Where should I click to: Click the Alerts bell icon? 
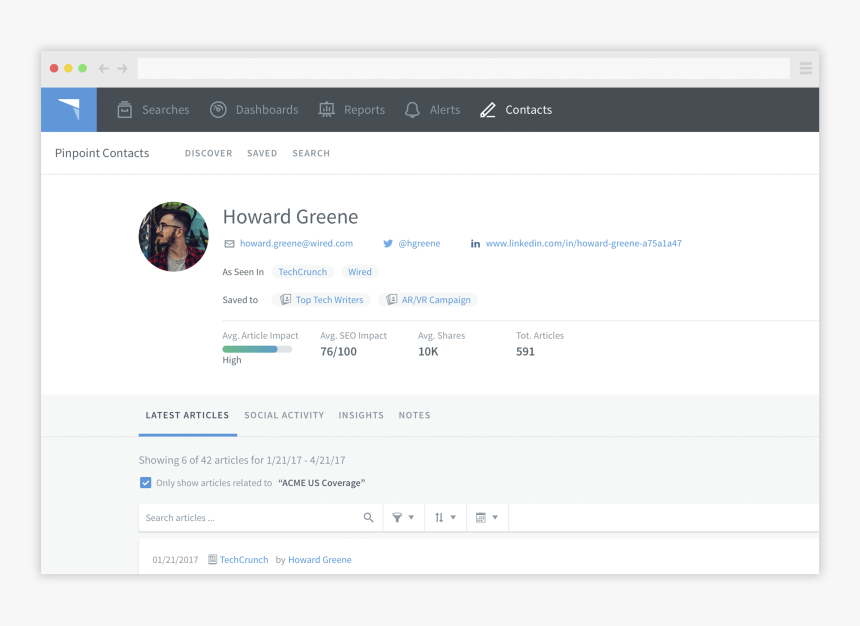[412, 110]
